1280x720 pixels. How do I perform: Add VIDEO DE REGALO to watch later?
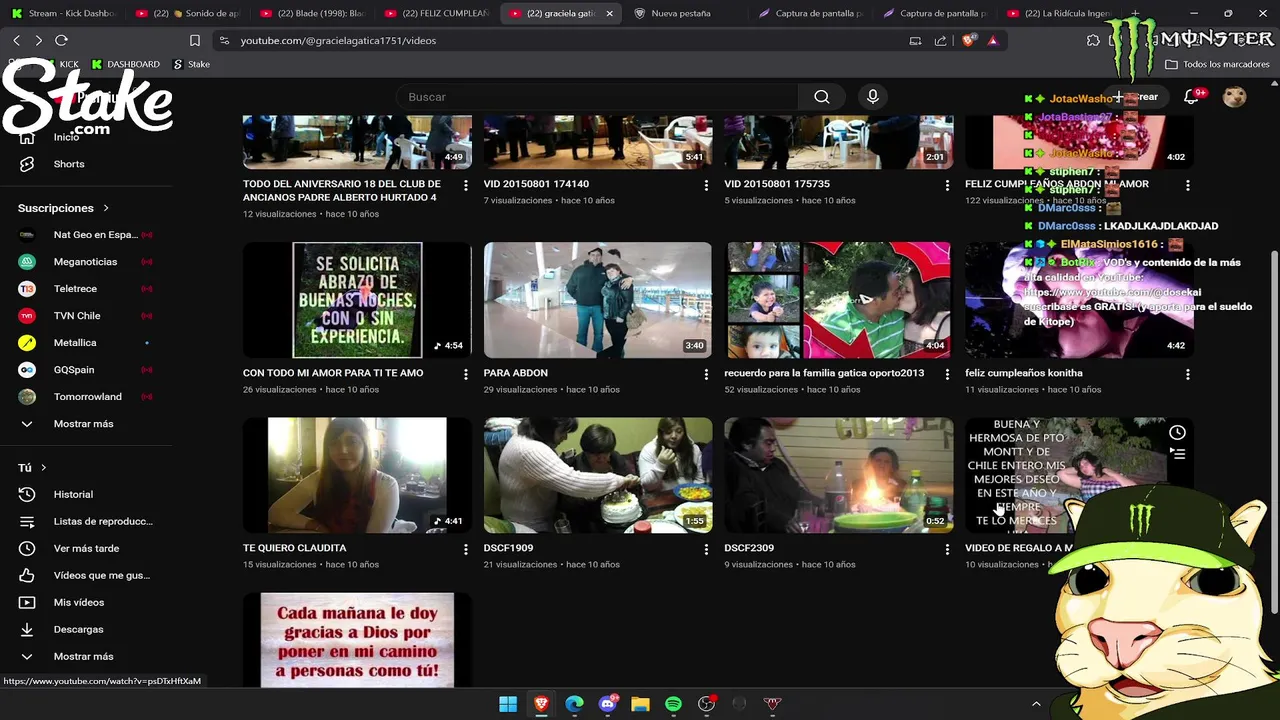point(1177,433)
